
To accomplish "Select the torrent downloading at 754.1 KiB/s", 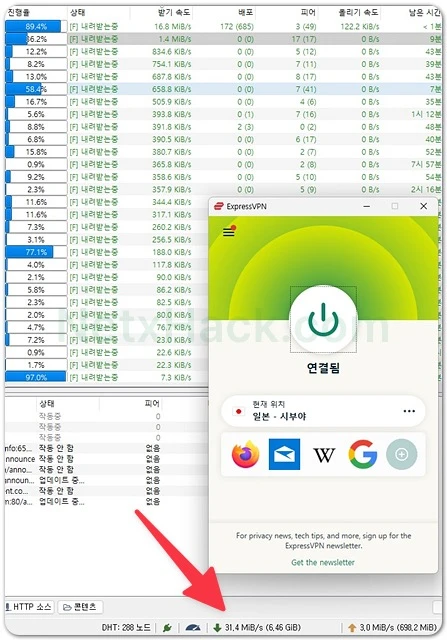I will 223,64.
